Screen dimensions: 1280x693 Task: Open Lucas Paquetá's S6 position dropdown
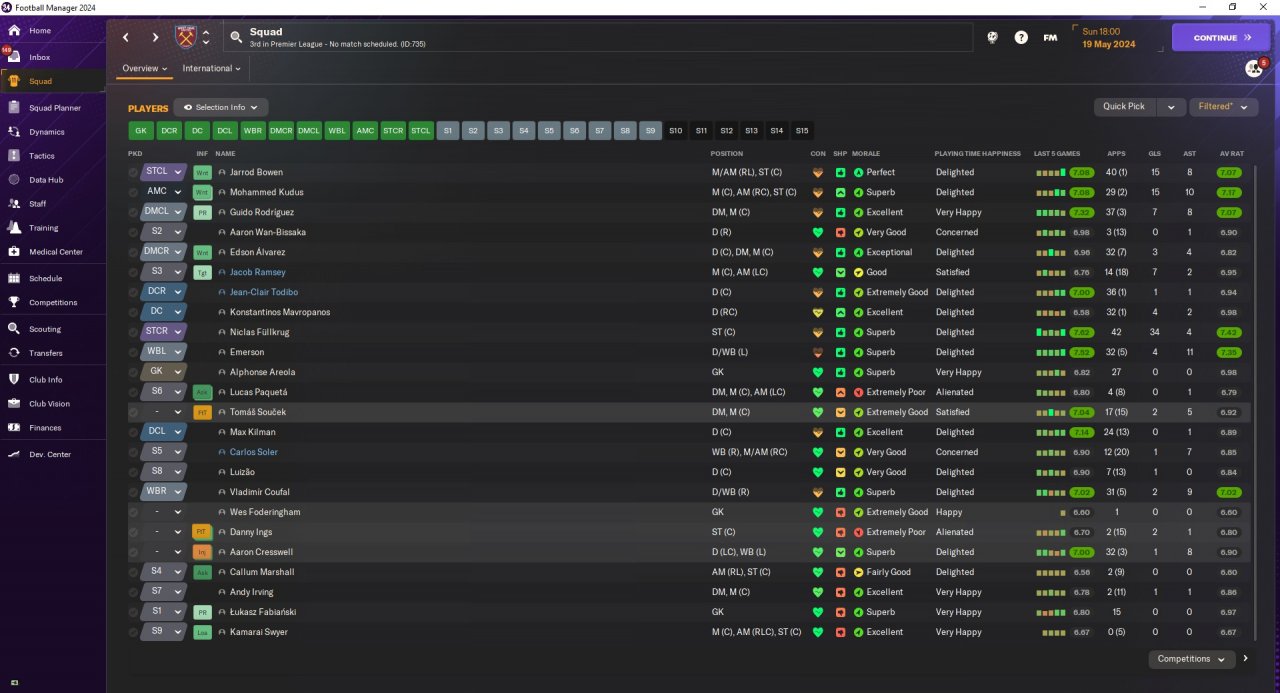[x=165, y=392]
